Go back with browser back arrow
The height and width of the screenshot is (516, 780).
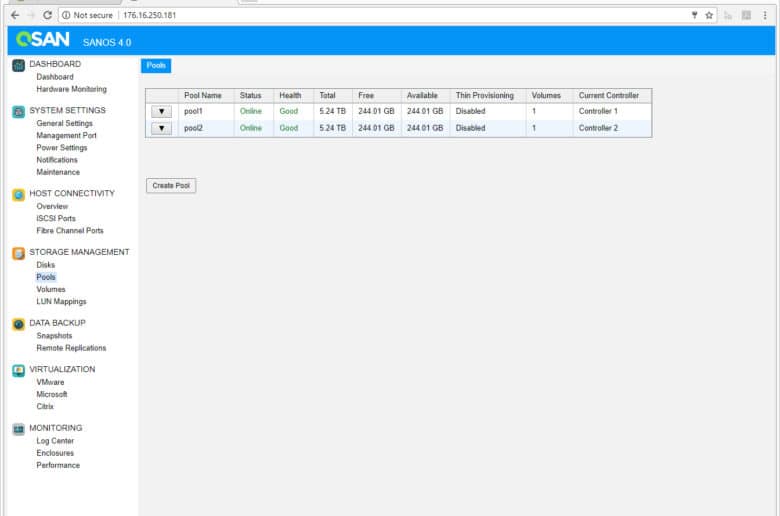(x=15, y=15)
